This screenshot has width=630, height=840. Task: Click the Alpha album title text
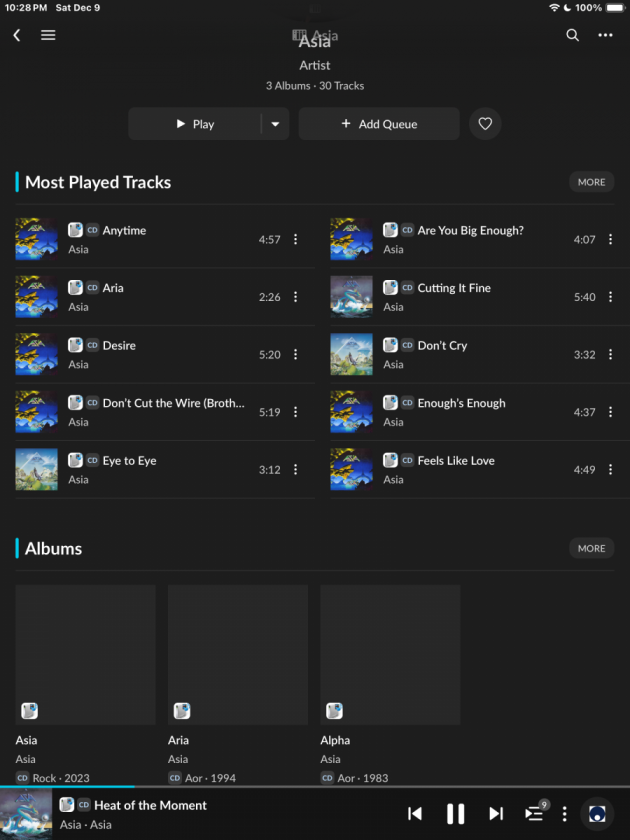click(x=335, y=740)
